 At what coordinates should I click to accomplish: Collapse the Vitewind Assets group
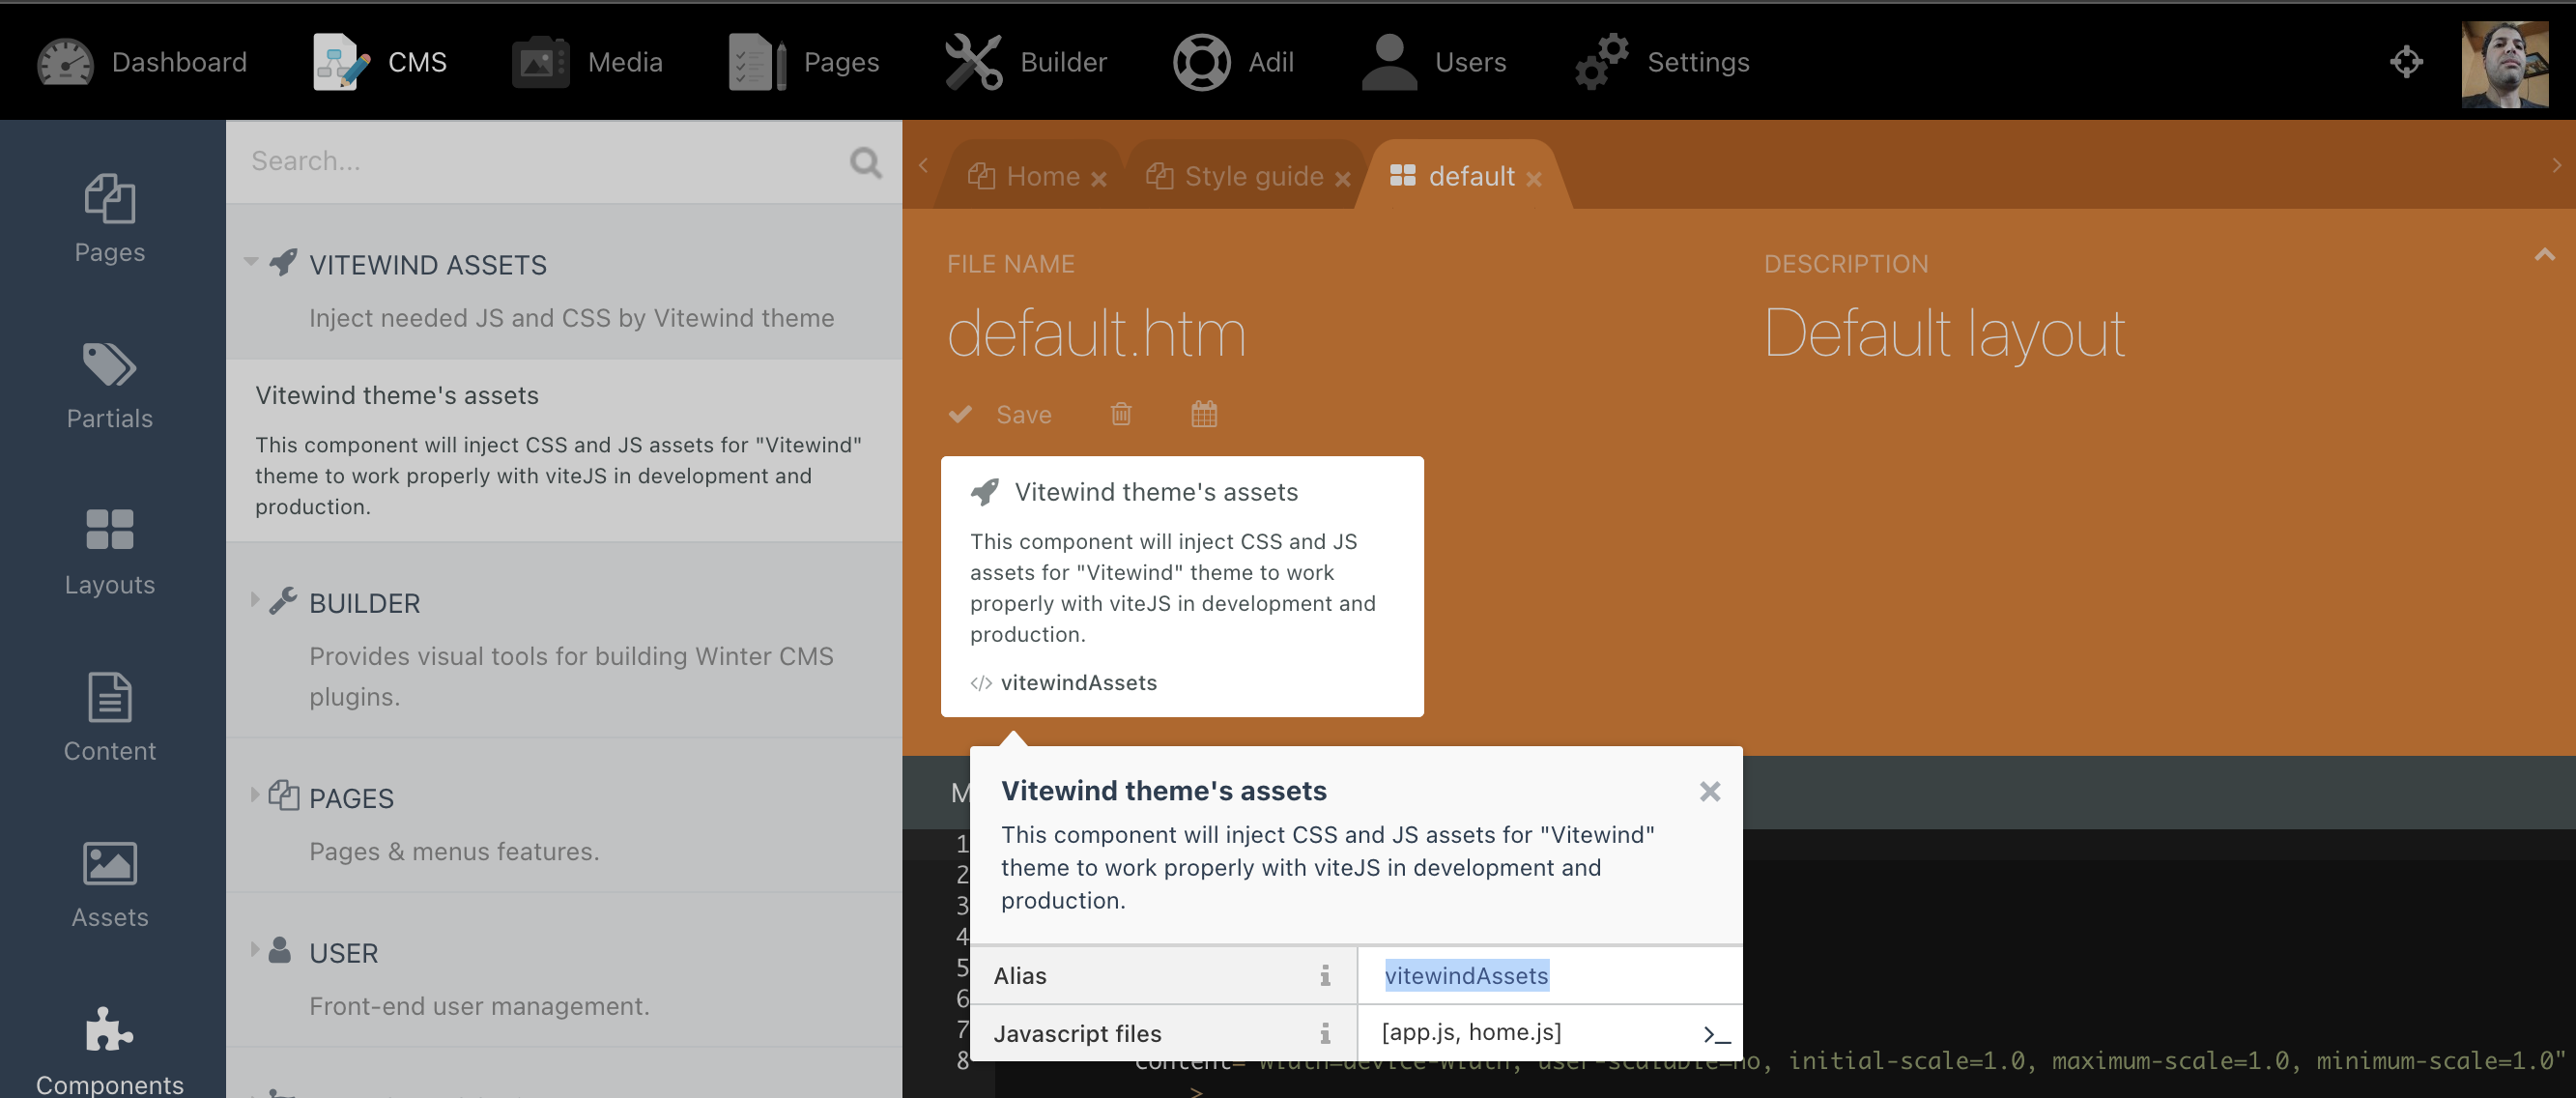point(252,262)
